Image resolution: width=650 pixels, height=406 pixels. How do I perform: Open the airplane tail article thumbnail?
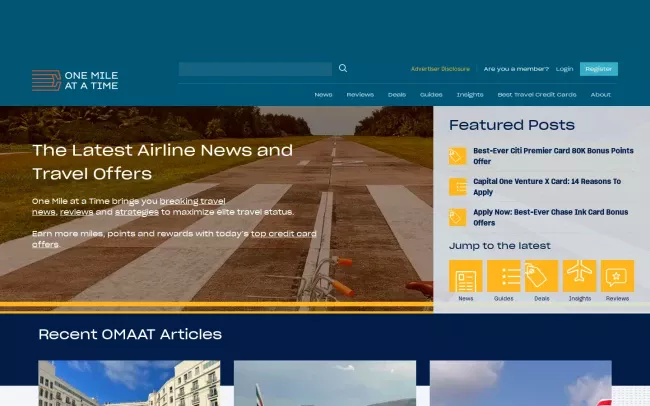point(325,383)
